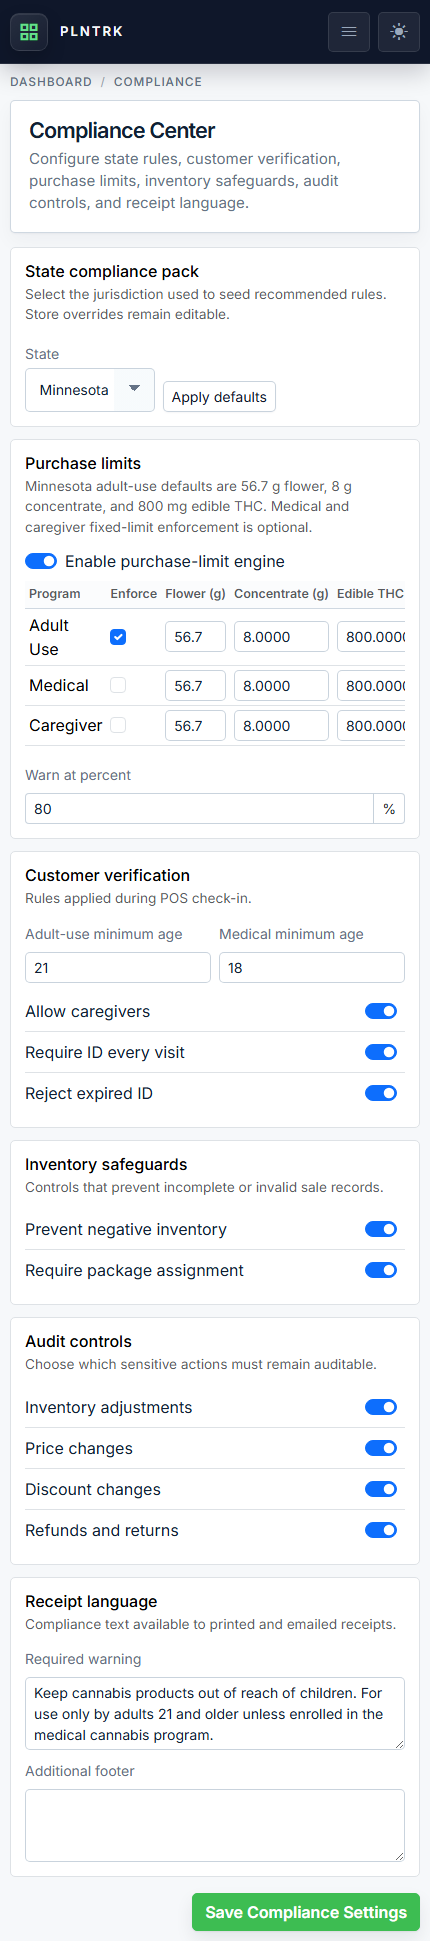Click Apply defaults button
Image resolution: width=430 pixels, height=1941 pixels.
point(219,397)
